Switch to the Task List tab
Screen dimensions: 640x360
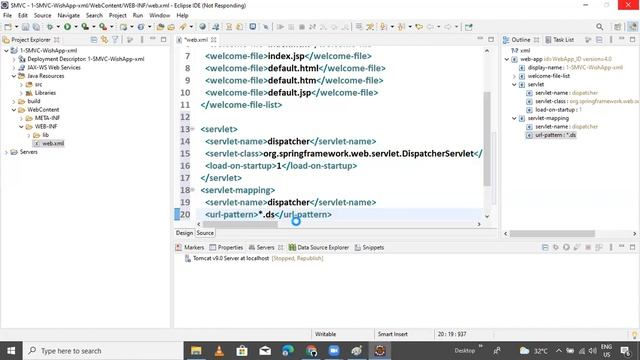560,40
